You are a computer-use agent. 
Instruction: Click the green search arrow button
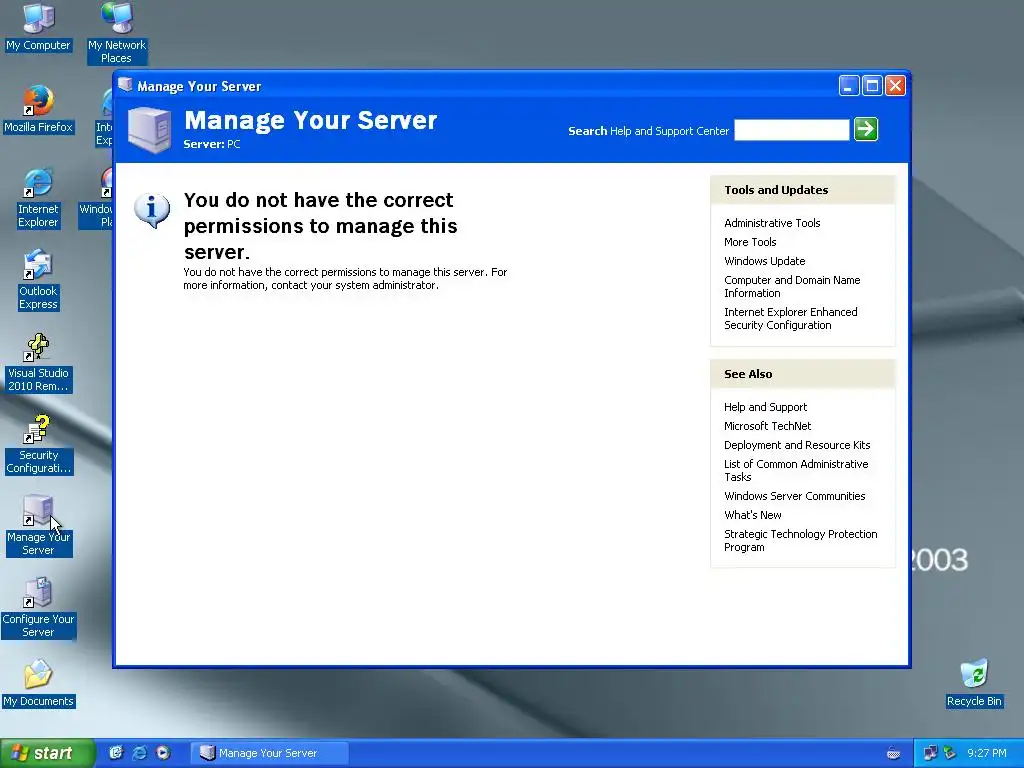866,129
